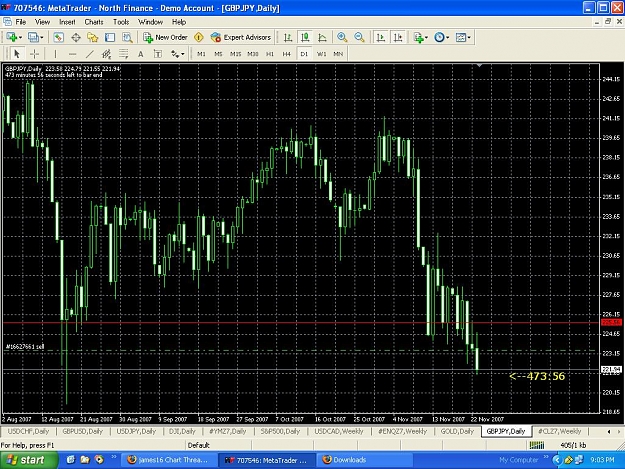Select the Equidistant Channel tool

tap(106, 54)
